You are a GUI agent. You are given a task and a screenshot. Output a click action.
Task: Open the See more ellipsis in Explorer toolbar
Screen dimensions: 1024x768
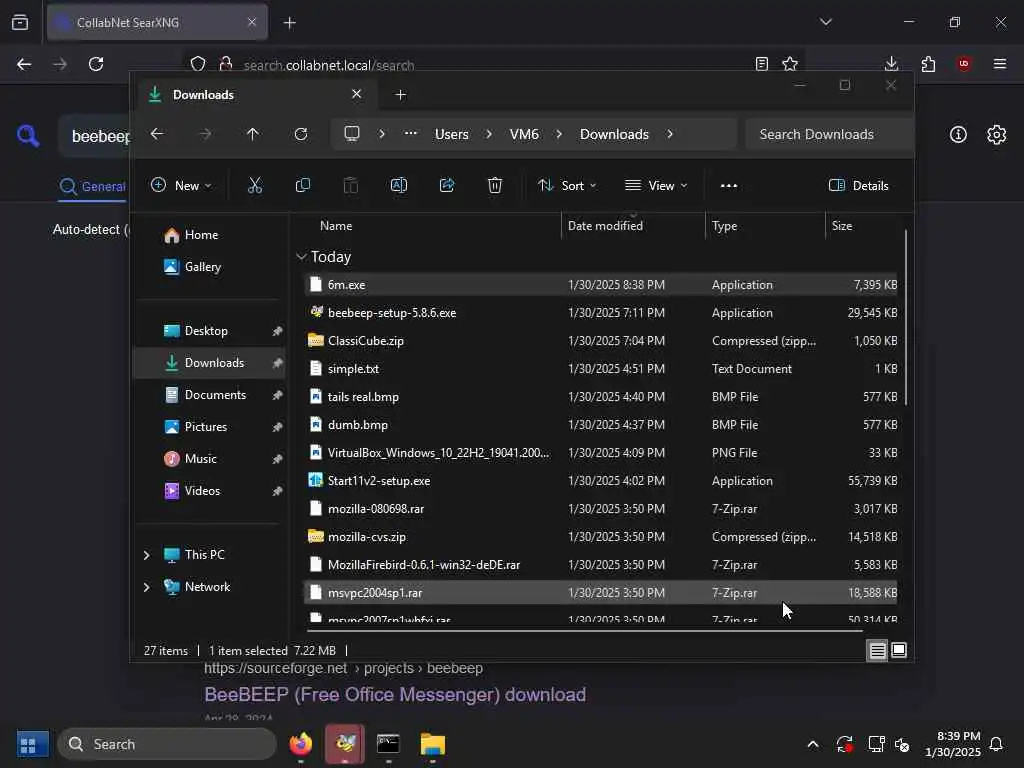tap(729, 185)
